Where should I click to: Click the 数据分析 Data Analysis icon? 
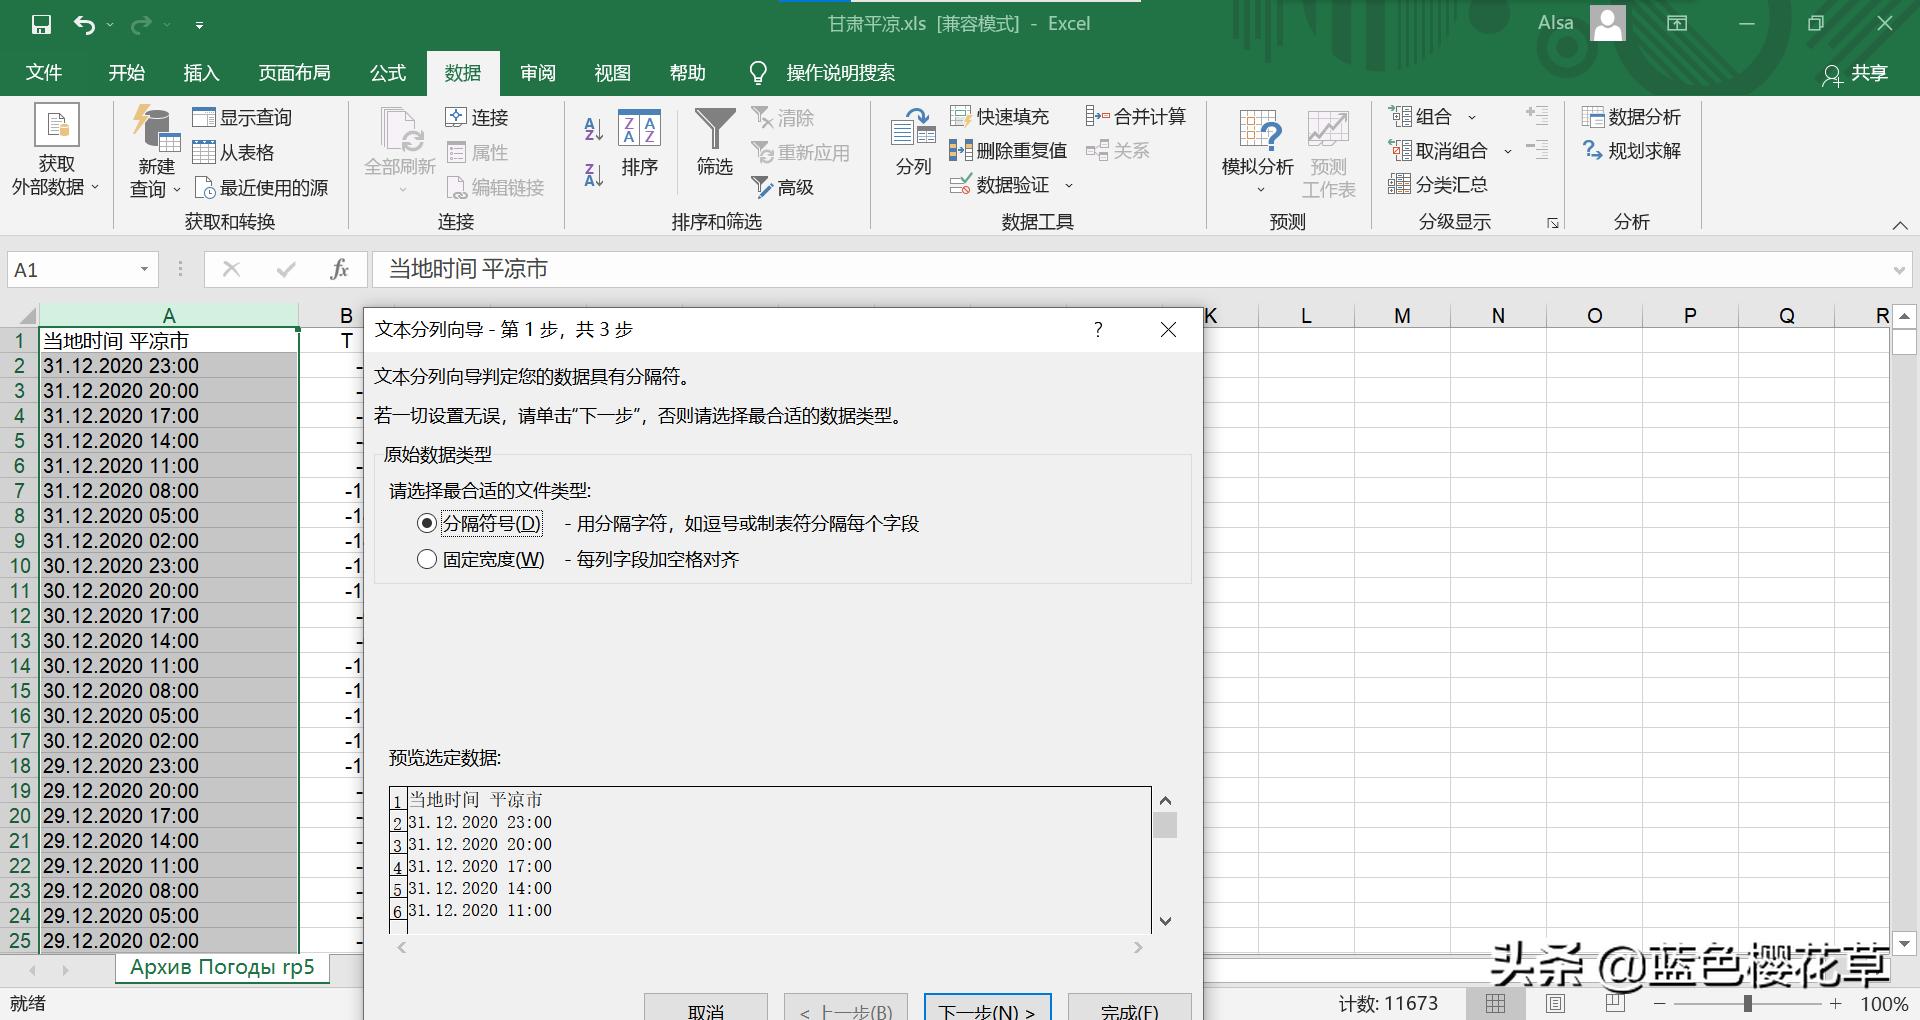[1632, 116]
